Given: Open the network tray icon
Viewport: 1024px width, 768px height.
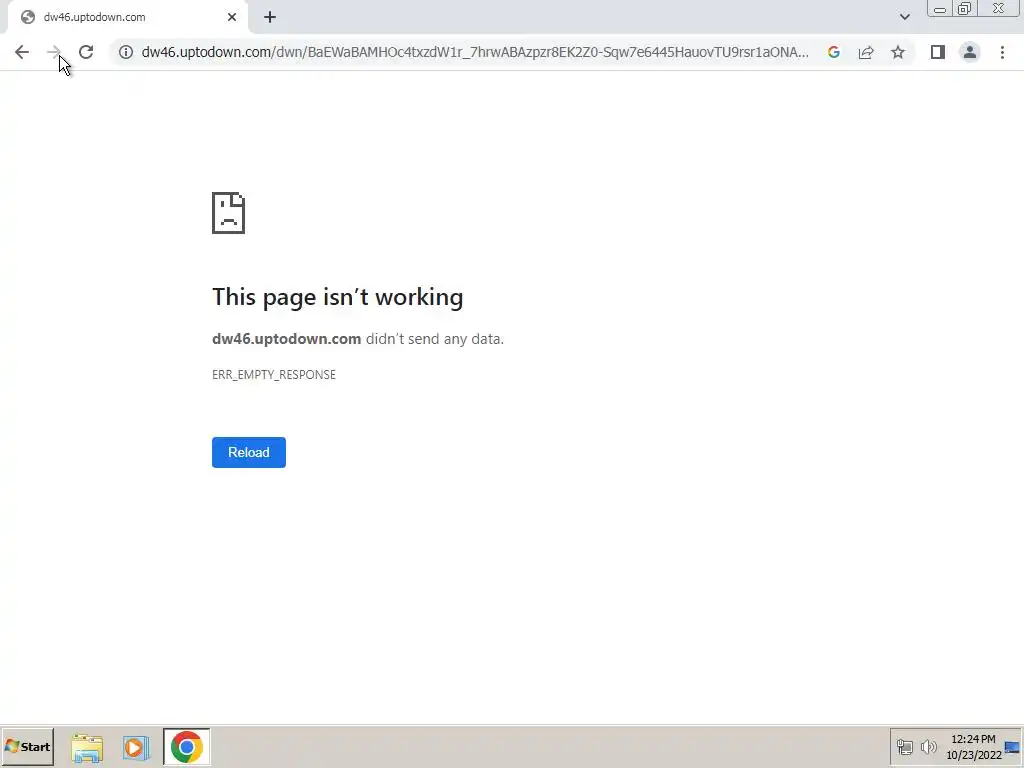Looking at the screenshot, I should 904,747.
